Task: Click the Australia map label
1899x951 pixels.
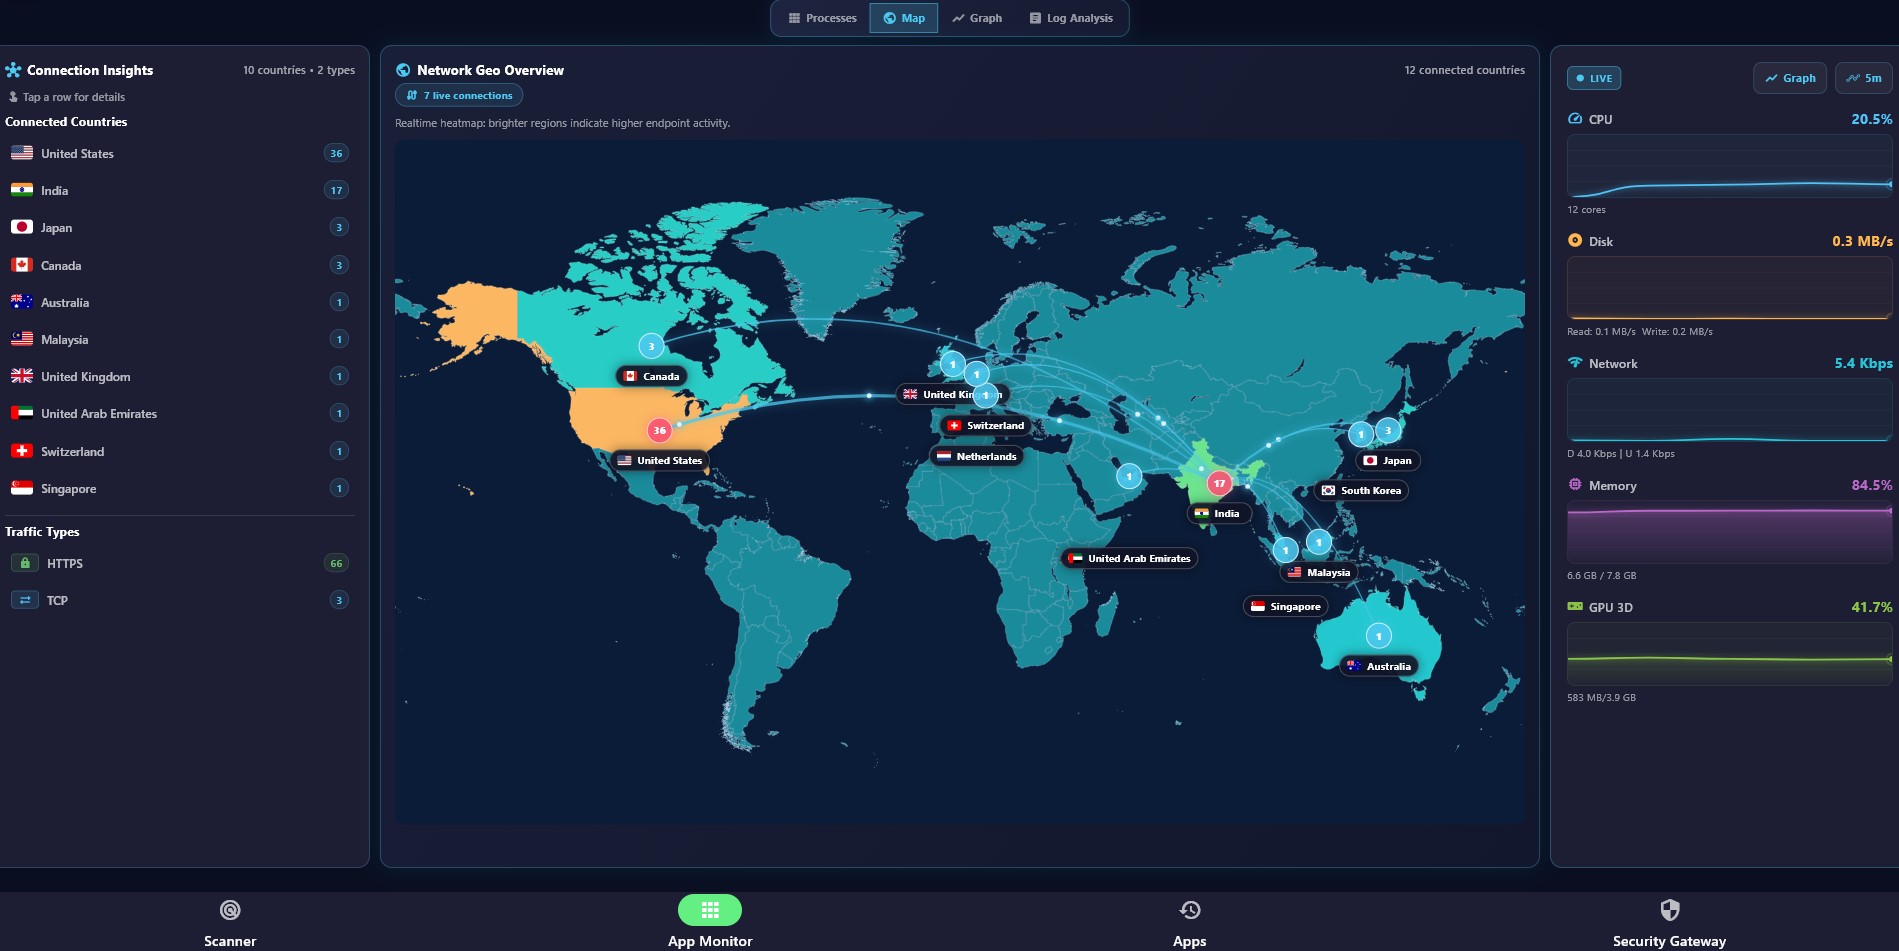Action: point(1379,666)
